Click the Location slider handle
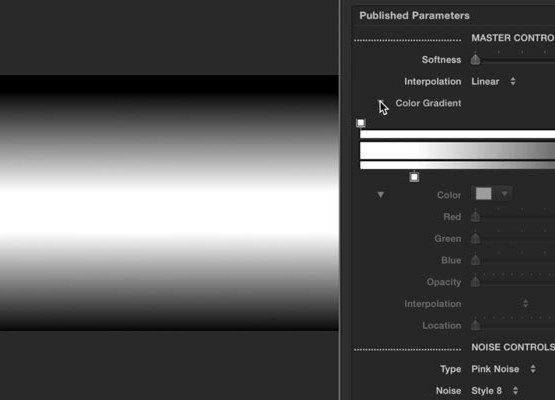The height and width of the screenshot is (400, 555). pos(475,325)
